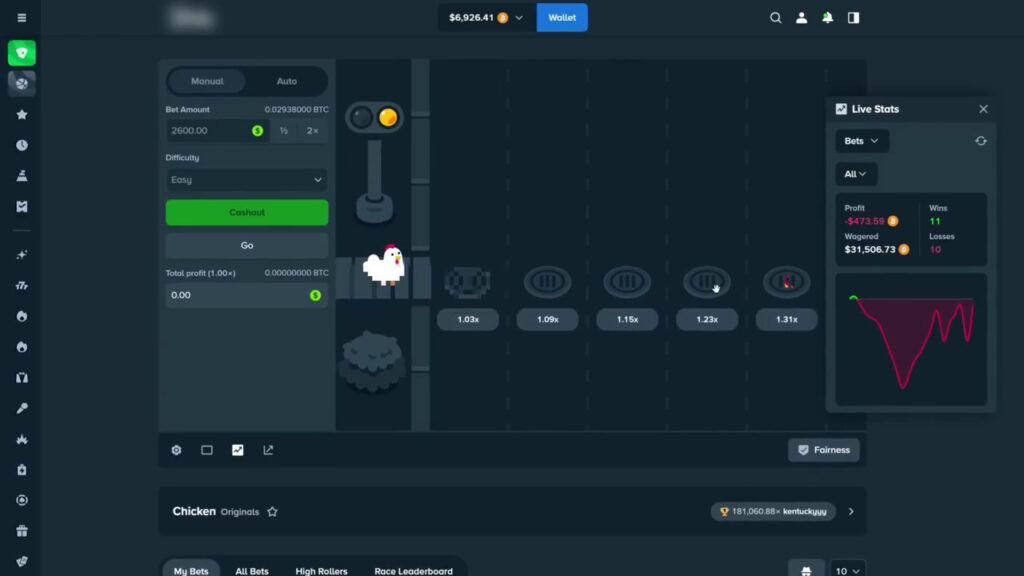The height and width of the screenshot is (576, 1024).
Task: Open the search magnifier in top bar
Action: 775,18
